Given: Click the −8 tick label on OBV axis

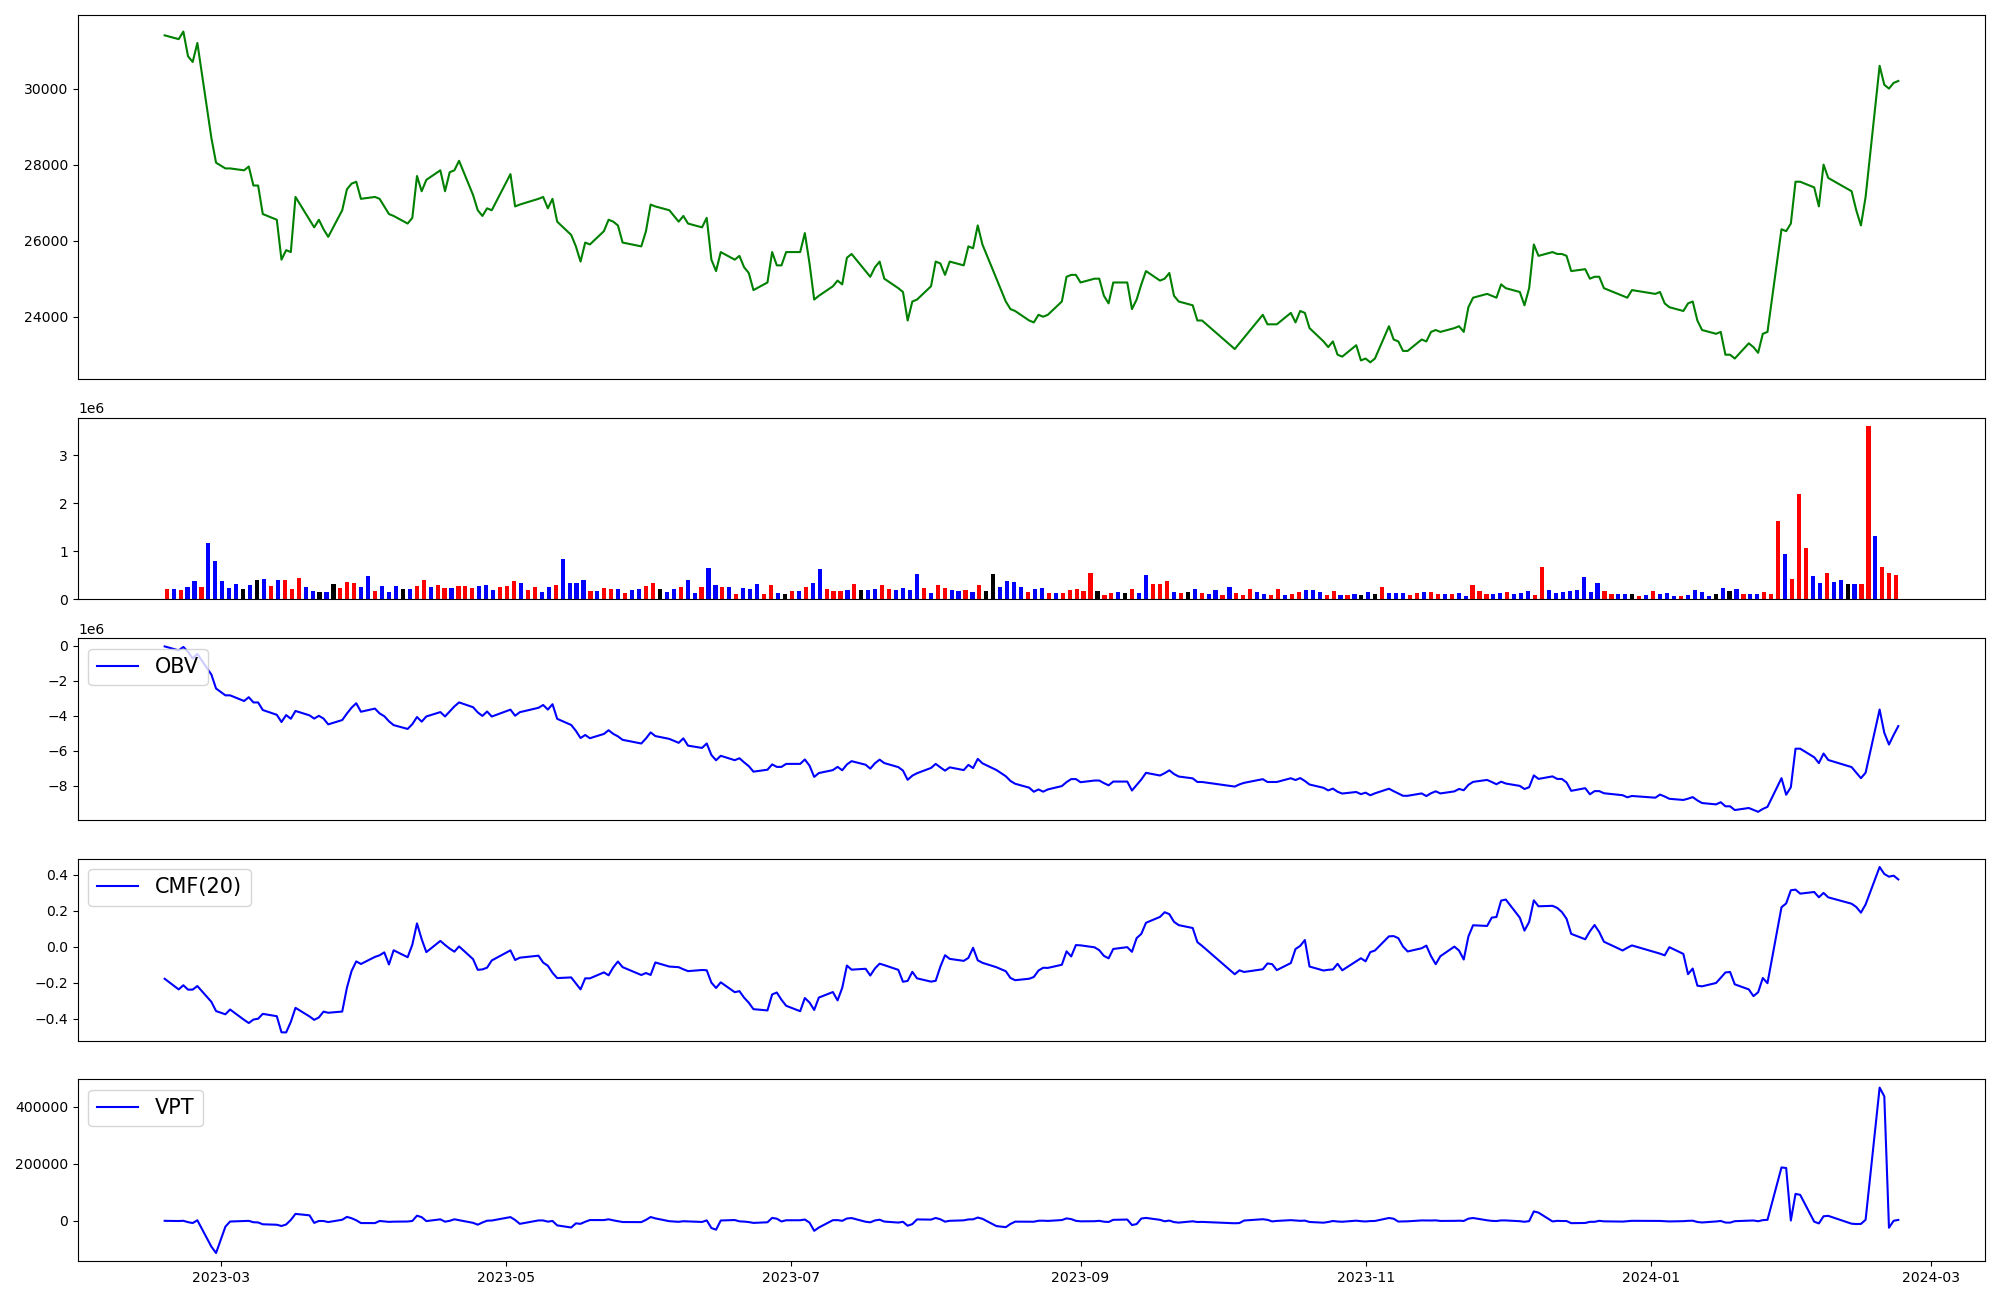Looking at the screenshot, I should click(58, 786).
